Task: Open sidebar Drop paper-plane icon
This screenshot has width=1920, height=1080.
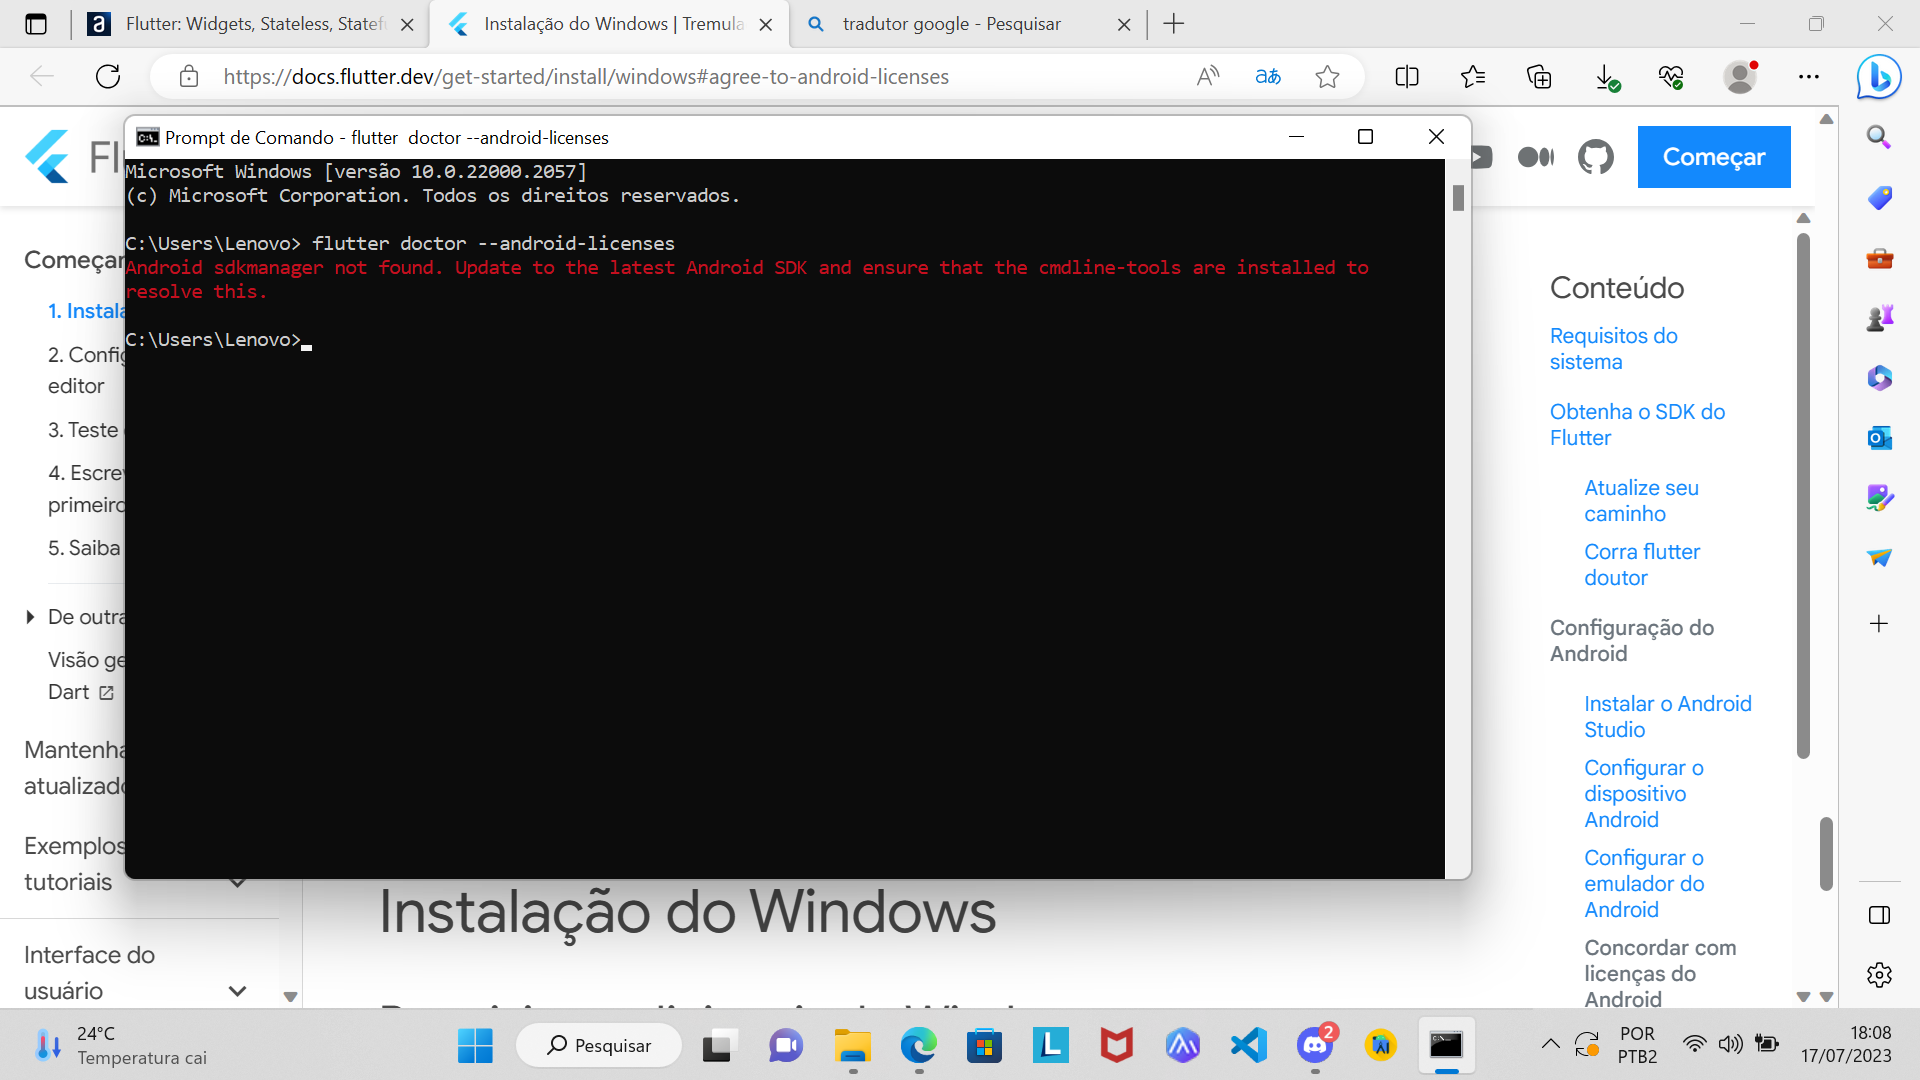Action: pos(1879,558)
